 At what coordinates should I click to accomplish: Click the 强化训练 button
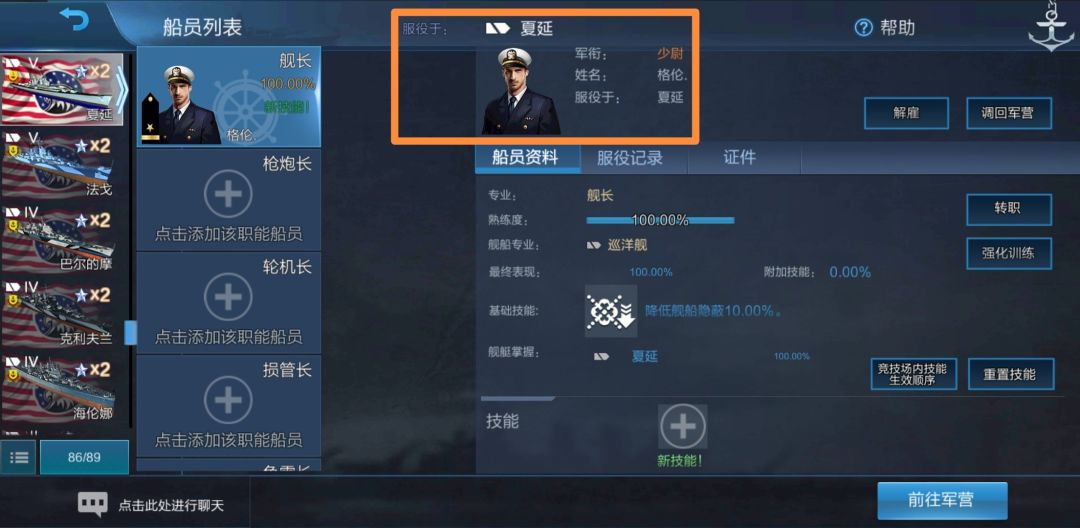[1008, 253]
